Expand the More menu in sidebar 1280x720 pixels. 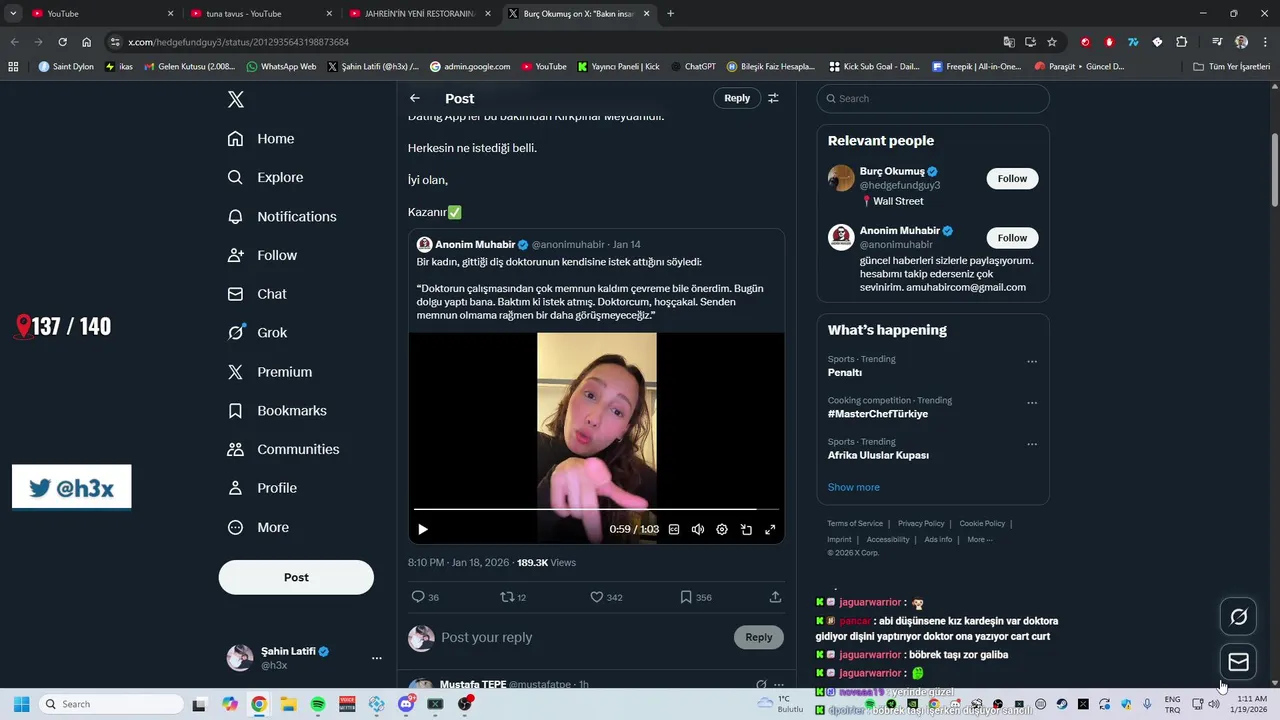(258, 527)
